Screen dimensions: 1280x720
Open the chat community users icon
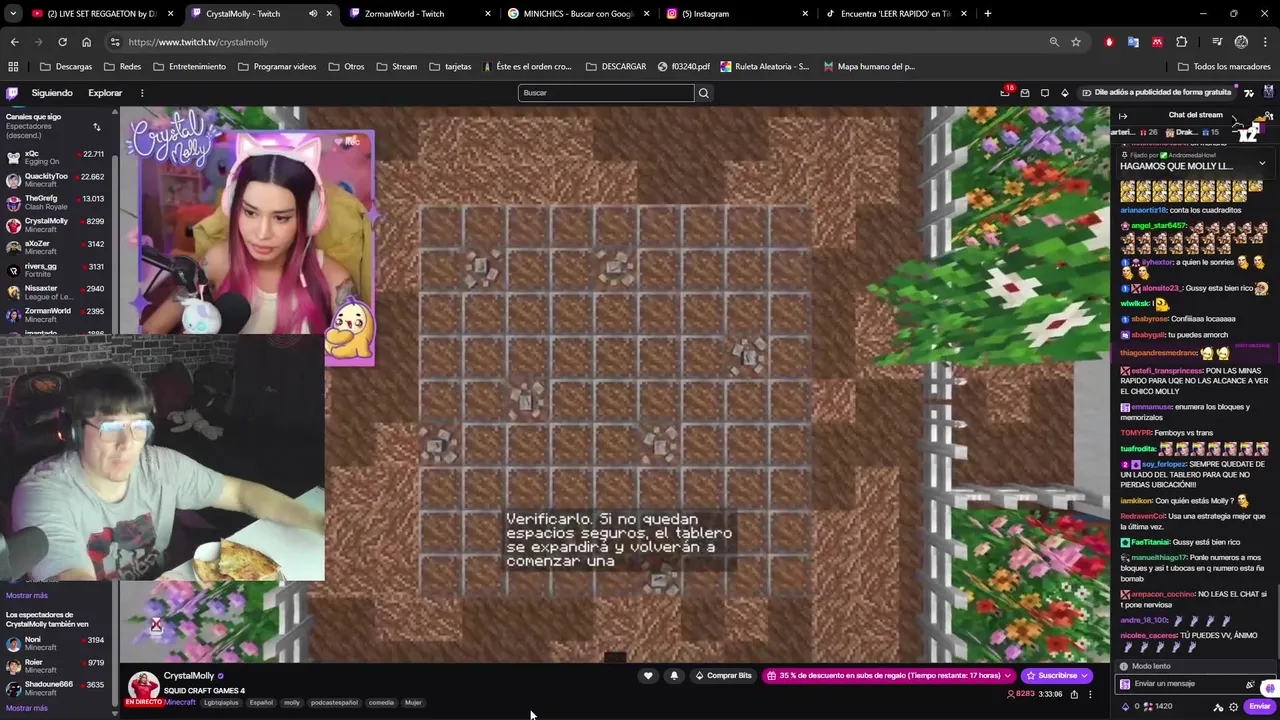pyautogui.click(x=1267, y=116)
